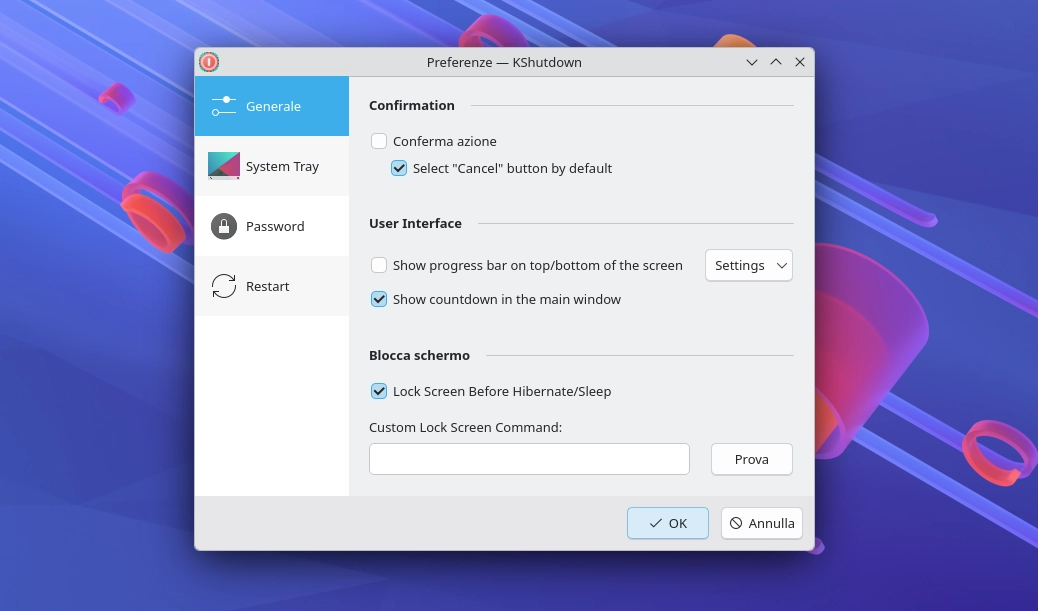Disable Show countdown in the main window

coord(379,299)
